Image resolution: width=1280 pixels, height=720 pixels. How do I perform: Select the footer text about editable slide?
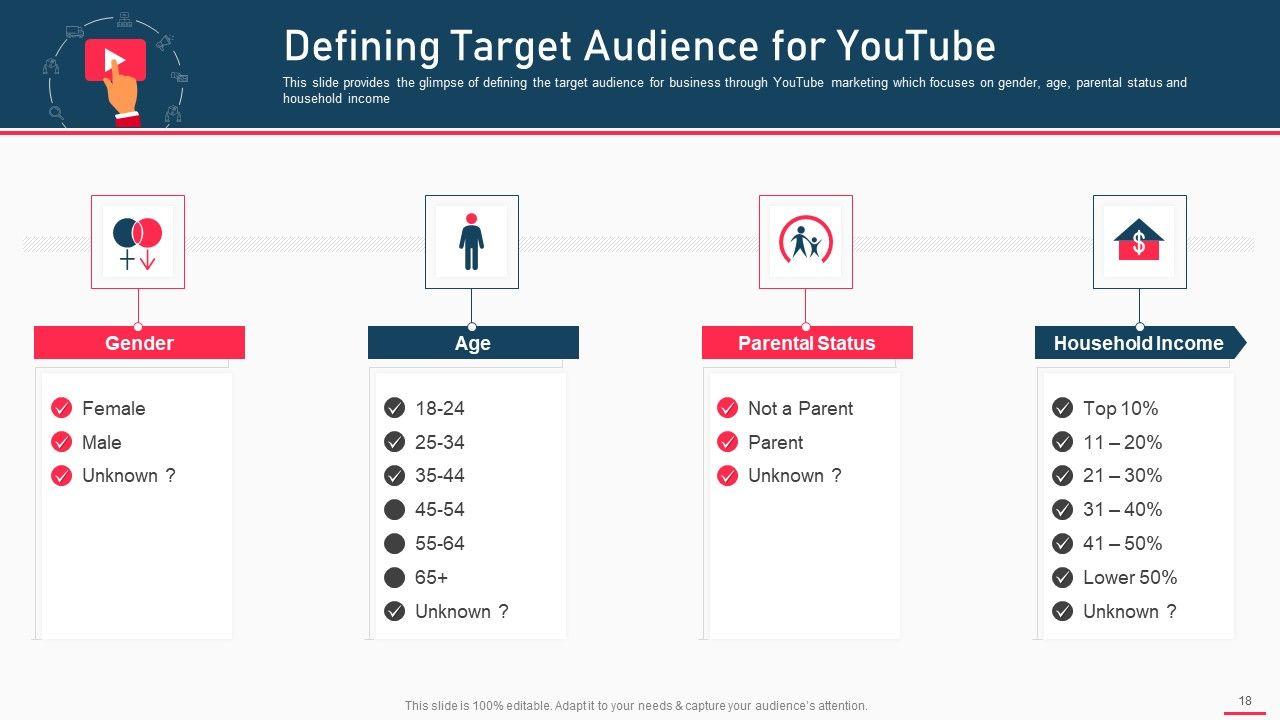point(636,706)
